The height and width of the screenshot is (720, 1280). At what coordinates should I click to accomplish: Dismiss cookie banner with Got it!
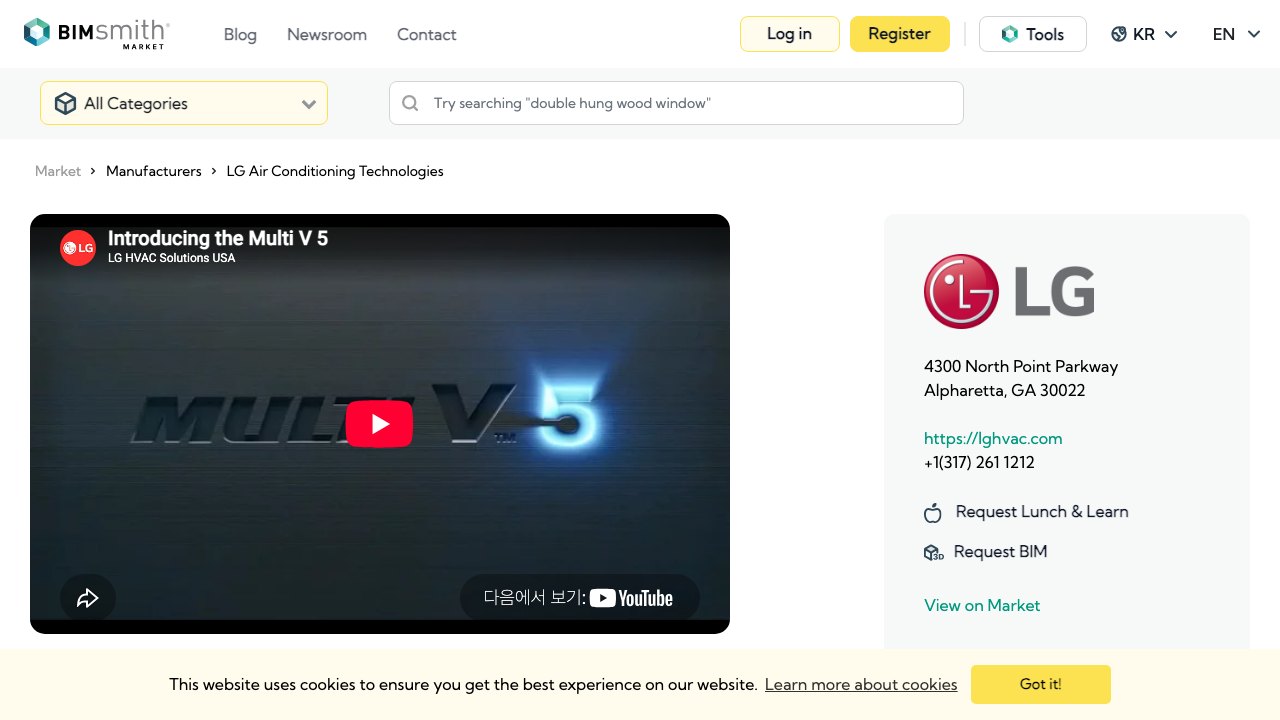click(x=1041, y=684)
